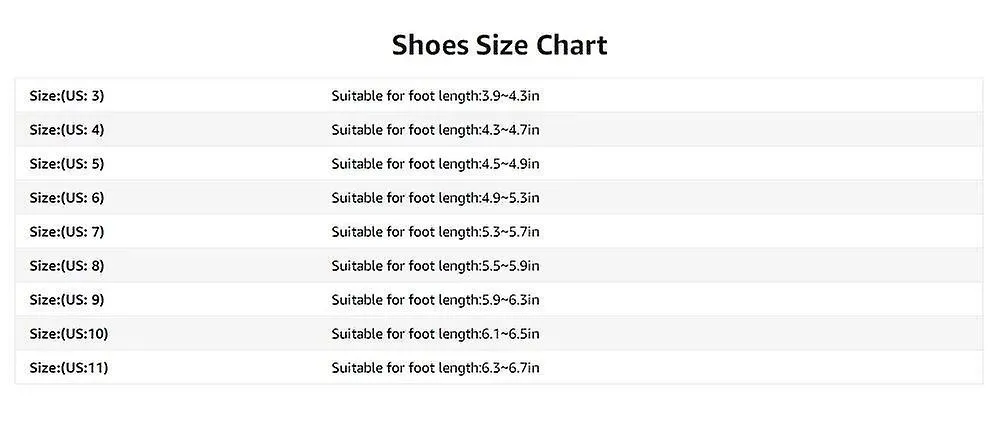Select the Size:(US: 8) row label

coord(67,266)
